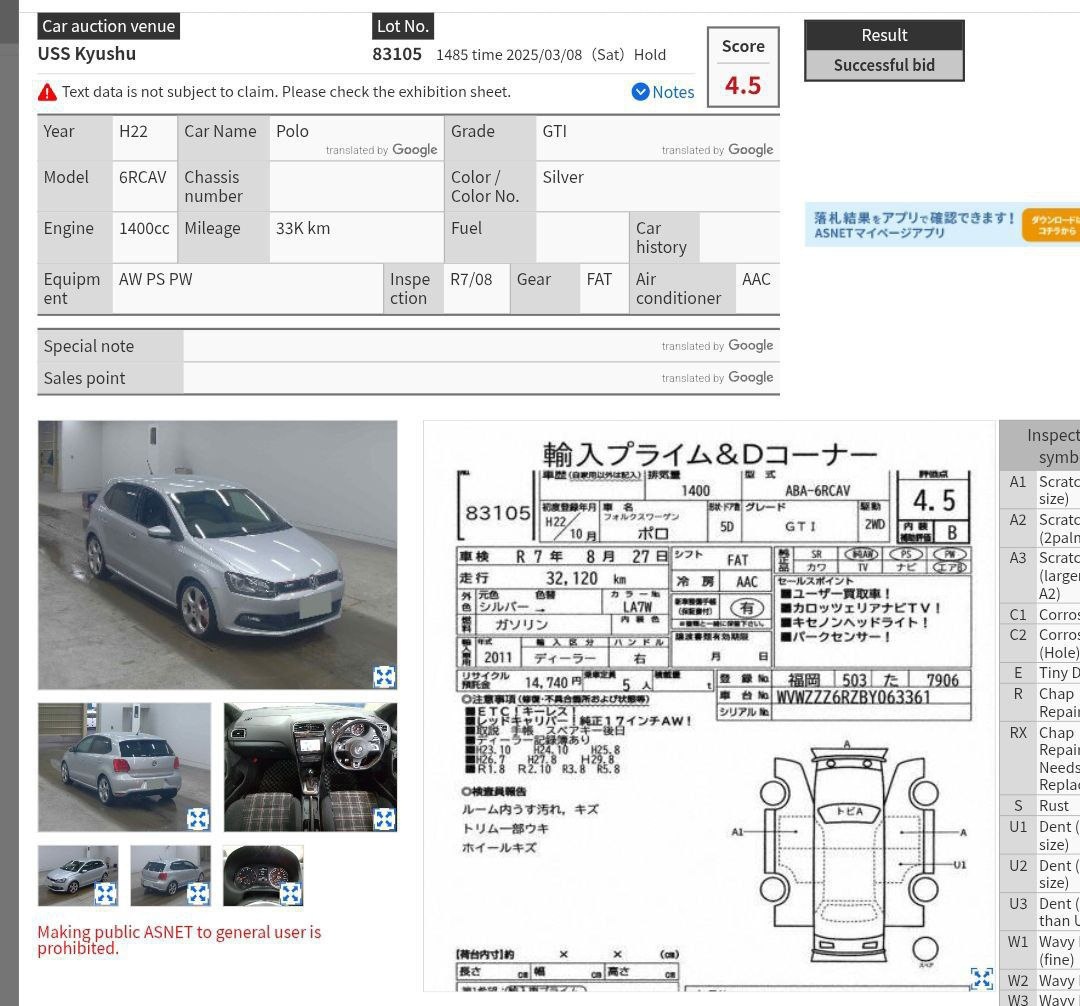Enlarge the main front car photo
The height and width of the screenshot is (1006, 1080).
click(384, 677)
